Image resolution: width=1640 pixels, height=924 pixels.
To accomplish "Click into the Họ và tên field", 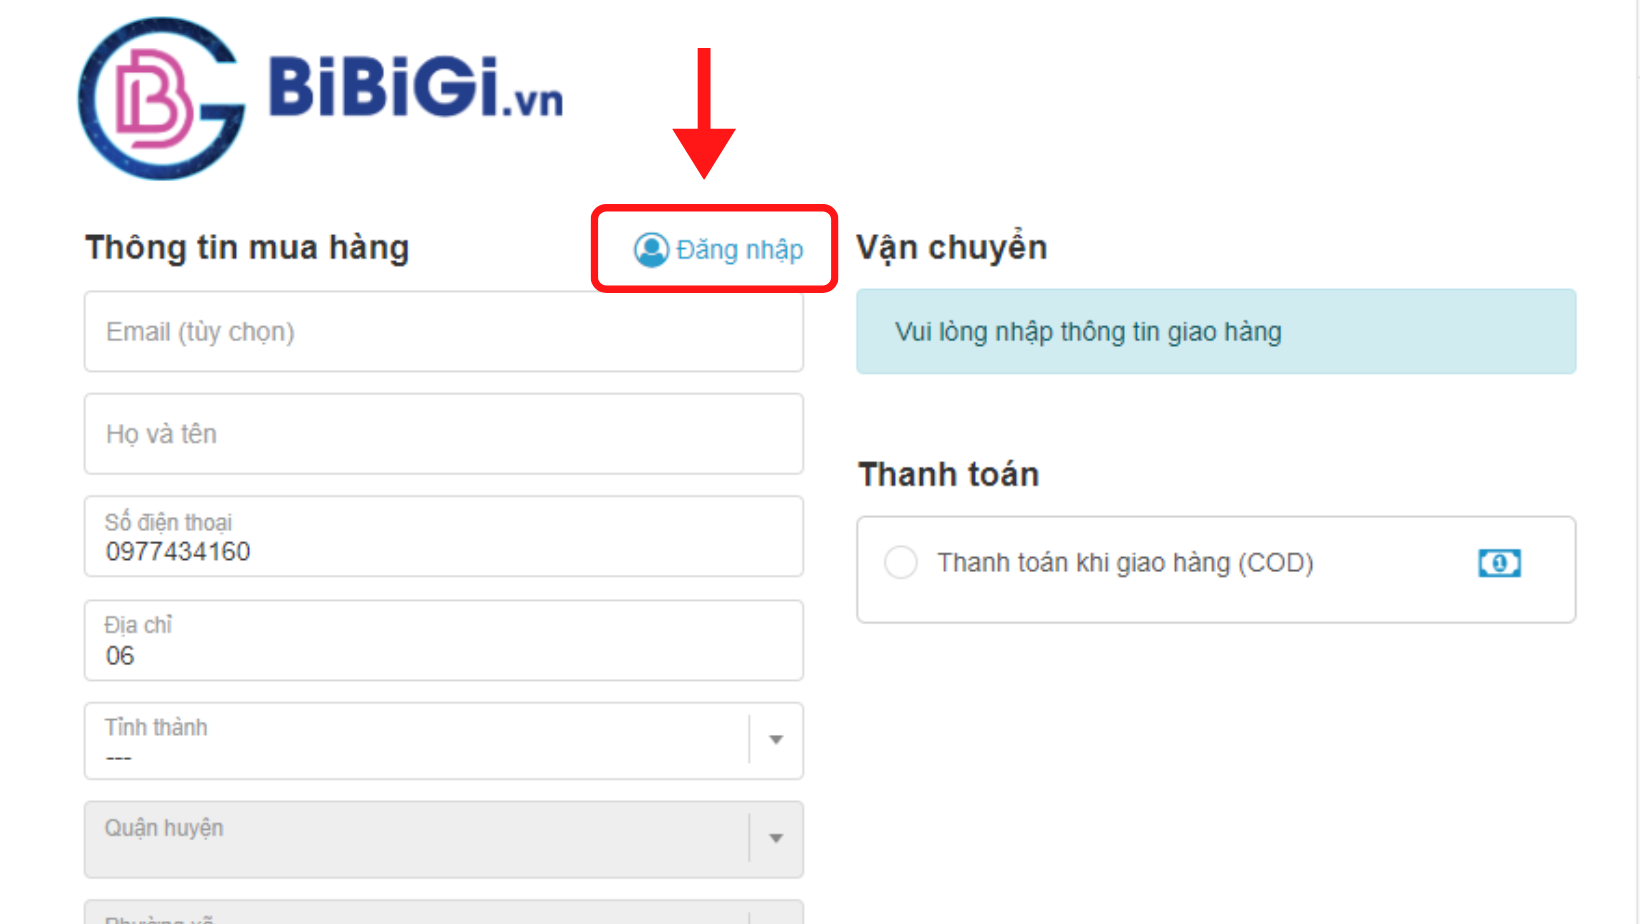I will pyautogui.click(x=444, y=434).
